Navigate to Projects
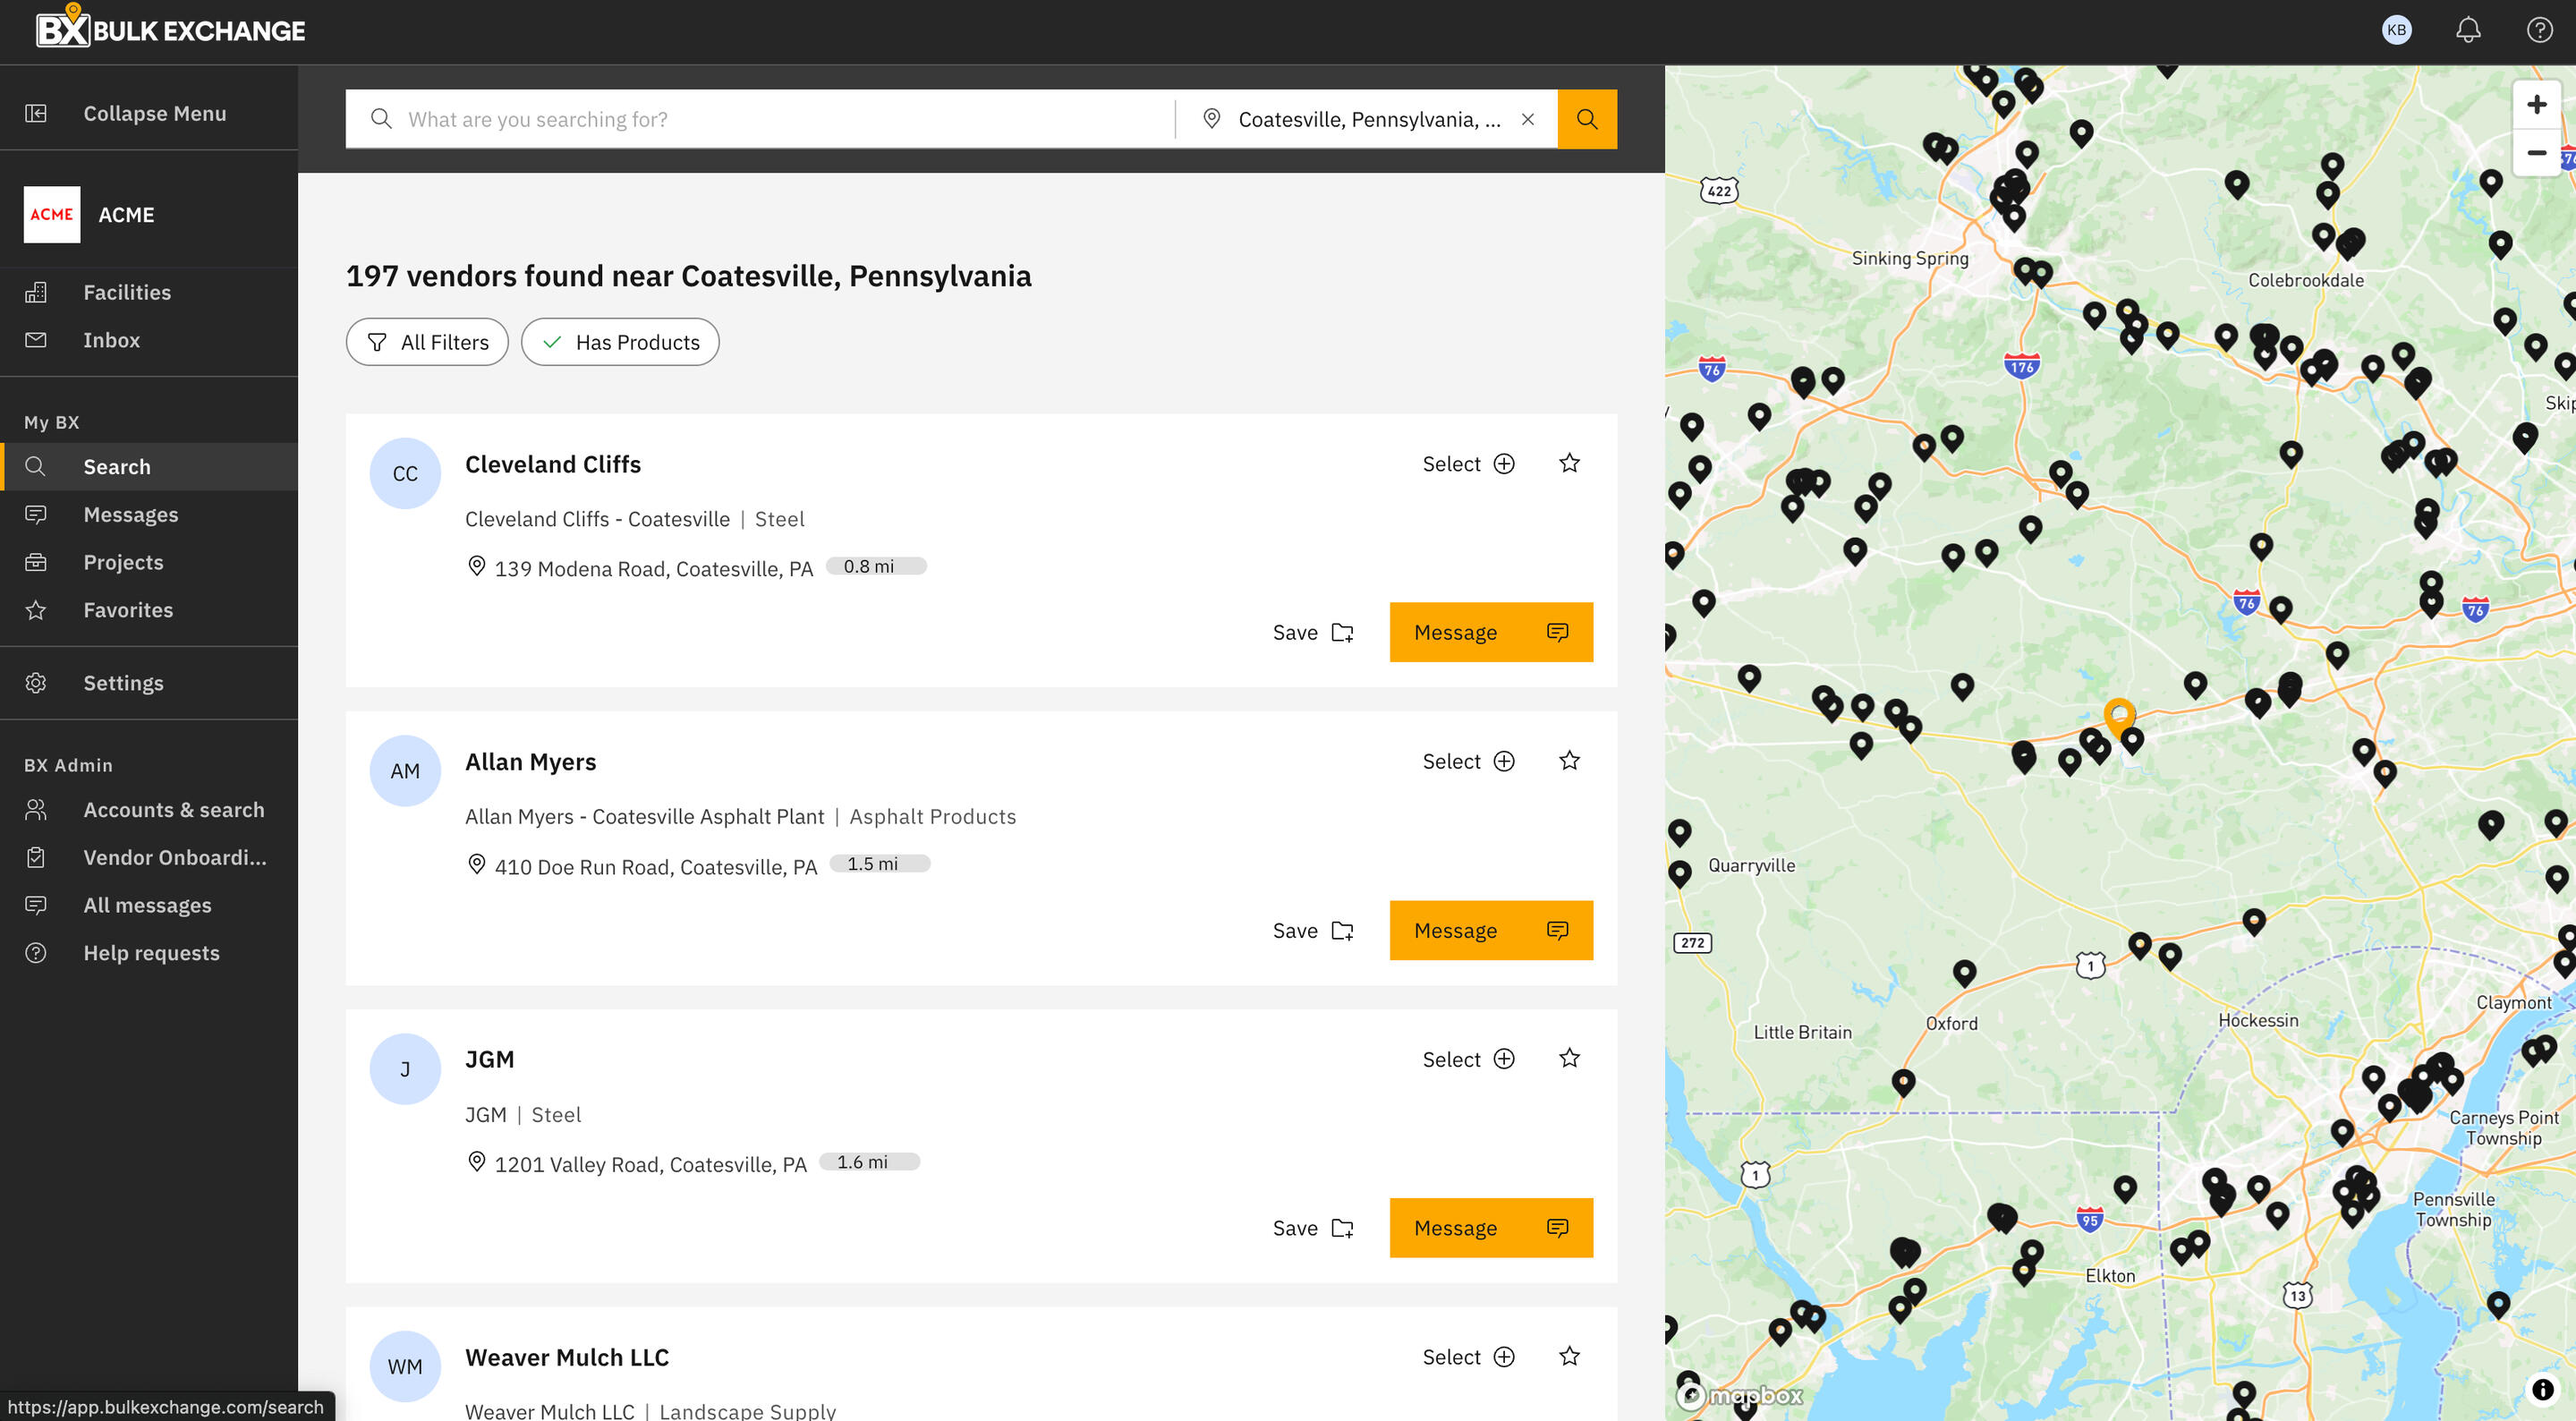The image size is (2576, 1421). coord(149,562)
